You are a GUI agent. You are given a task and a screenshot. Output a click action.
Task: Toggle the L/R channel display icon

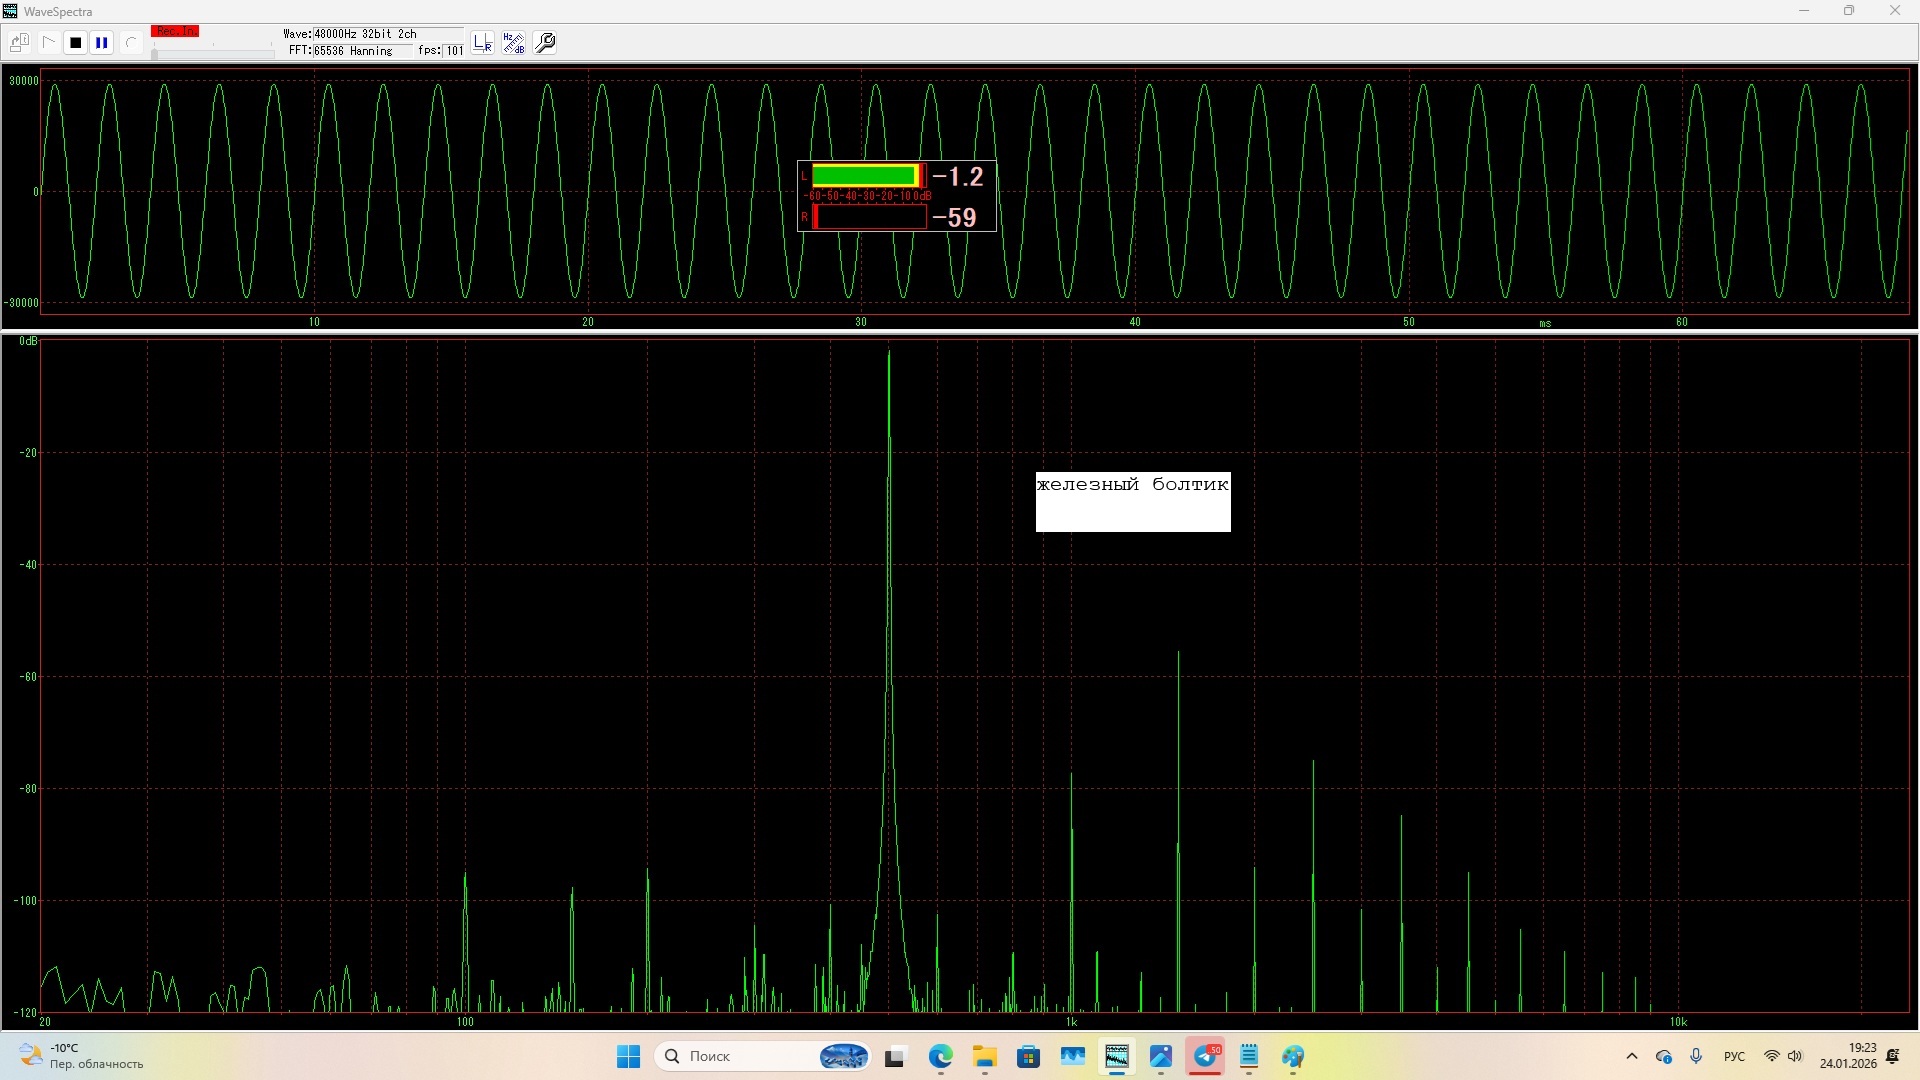tap(483, 43)
